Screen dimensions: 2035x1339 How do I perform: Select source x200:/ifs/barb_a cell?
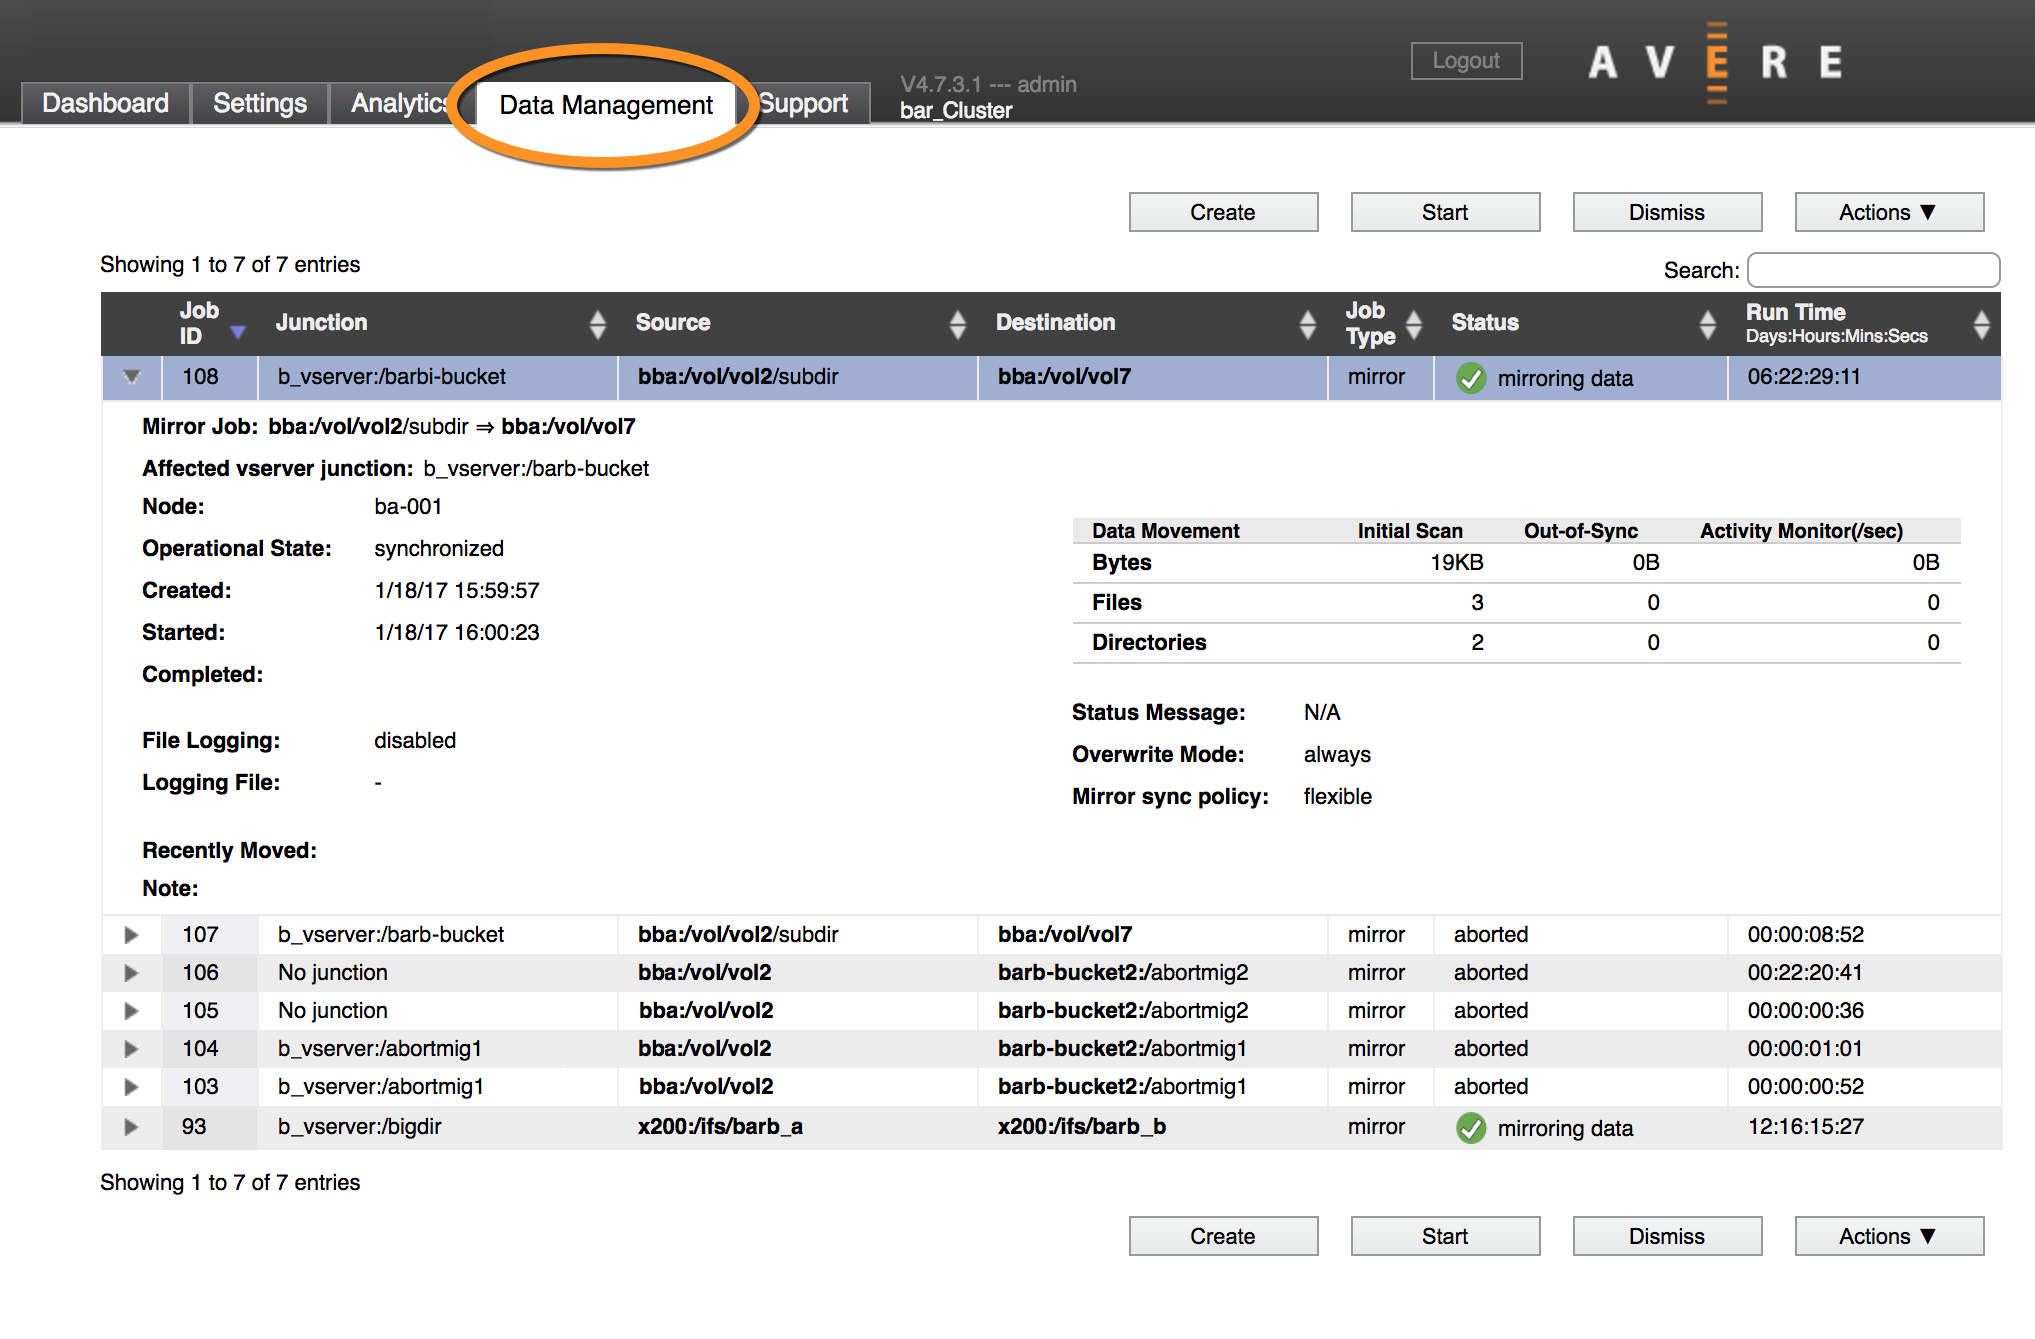point(797,1126)
